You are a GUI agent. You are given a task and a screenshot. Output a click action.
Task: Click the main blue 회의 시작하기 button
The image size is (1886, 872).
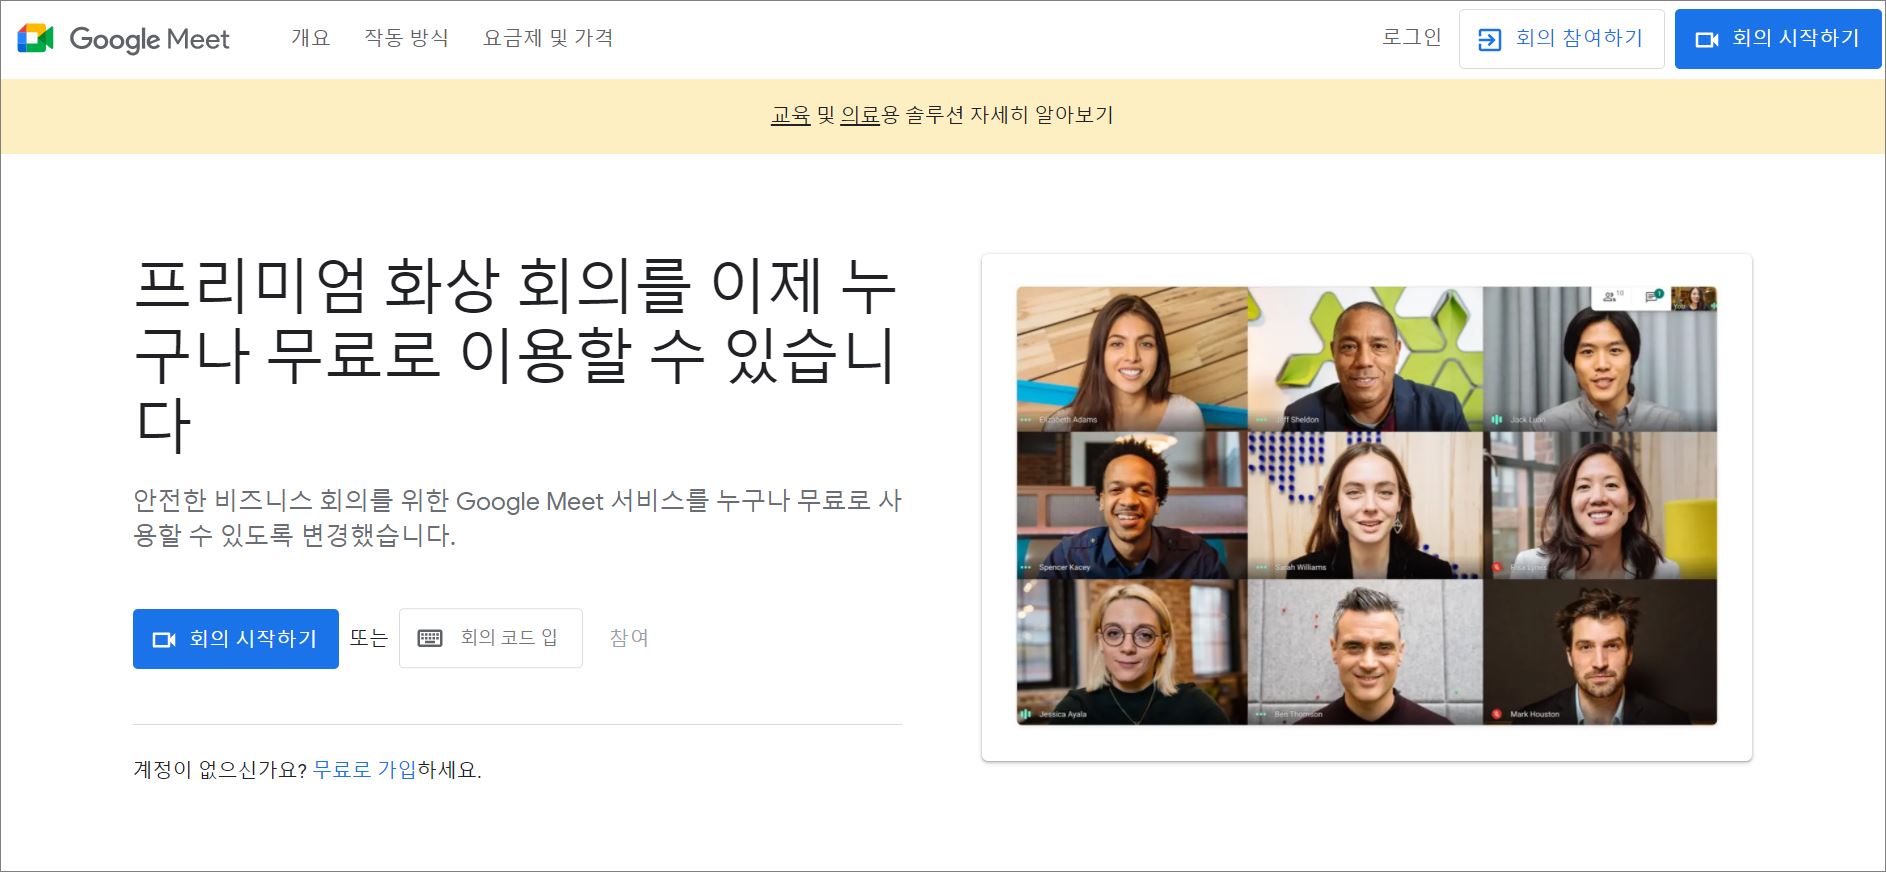tap(236, 638)
